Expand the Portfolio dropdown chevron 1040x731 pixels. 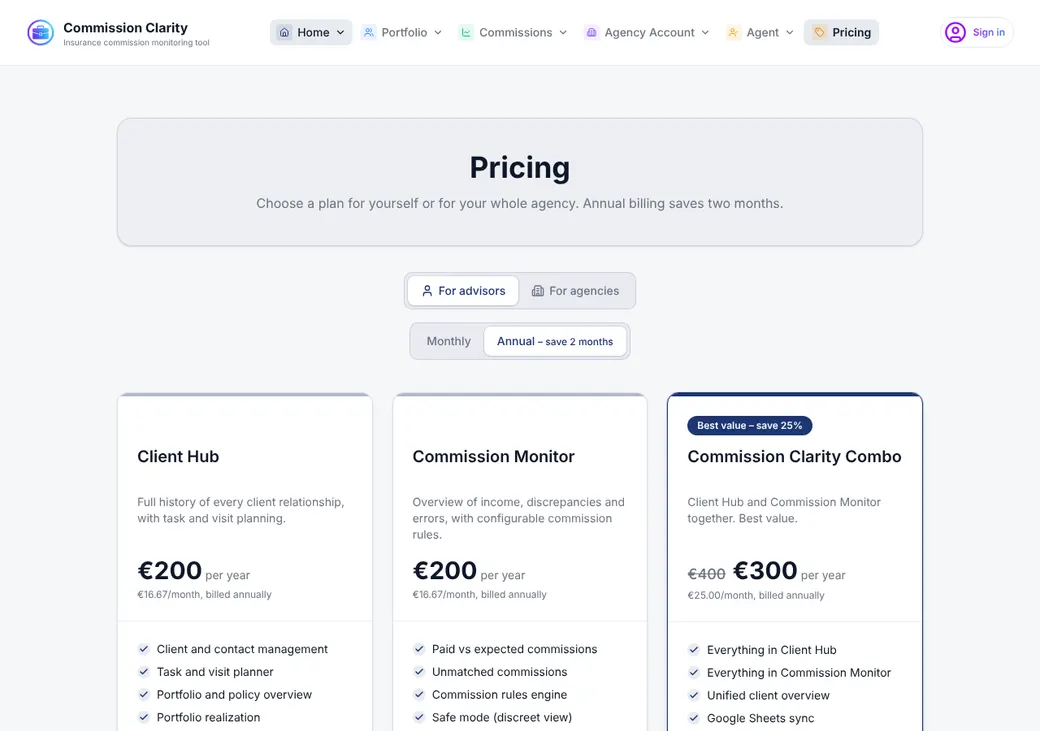tap(438, 33)
